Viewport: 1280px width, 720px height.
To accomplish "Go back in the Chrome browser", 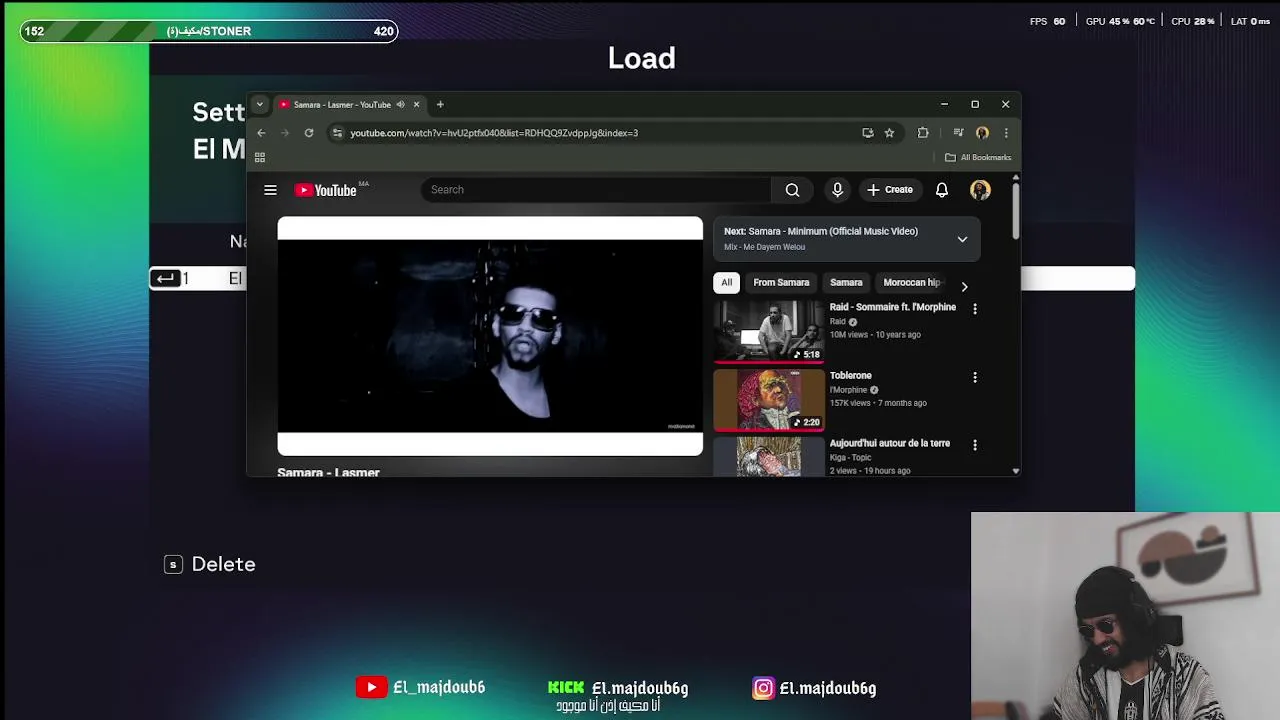I will pos(261,133).
